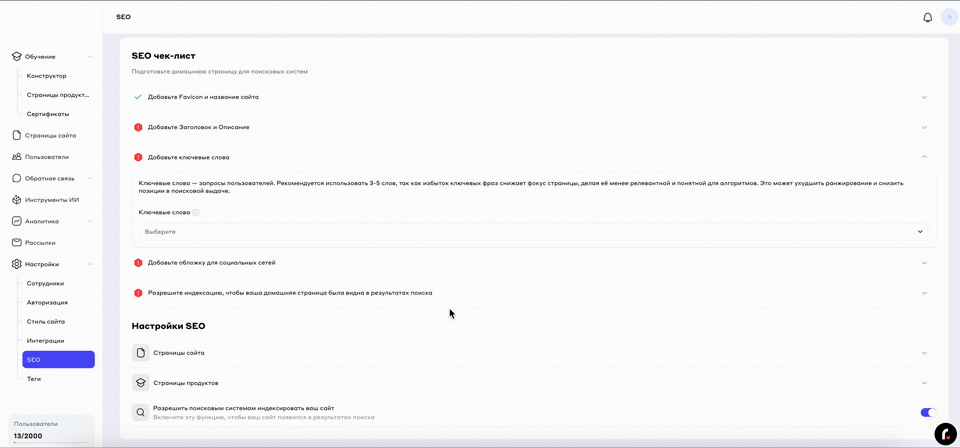Open the notifications bell icon
The image size is (960, 448).
point(927,17)
